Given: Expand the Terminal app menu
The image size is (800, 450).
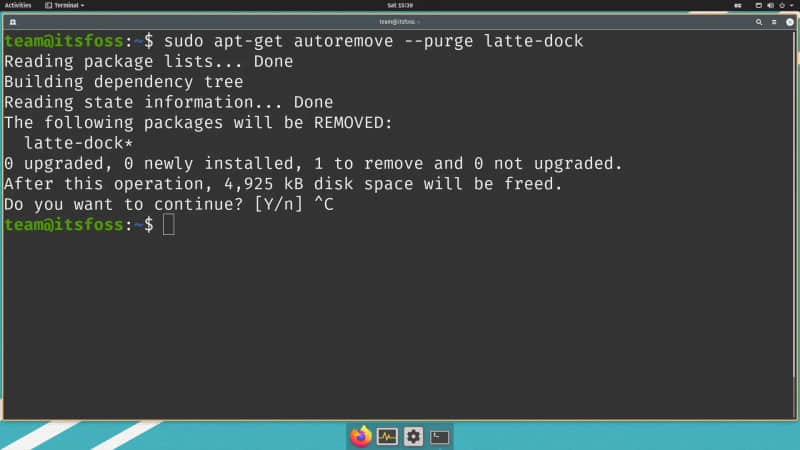Looking at the screenshot, I should [65, 5].
